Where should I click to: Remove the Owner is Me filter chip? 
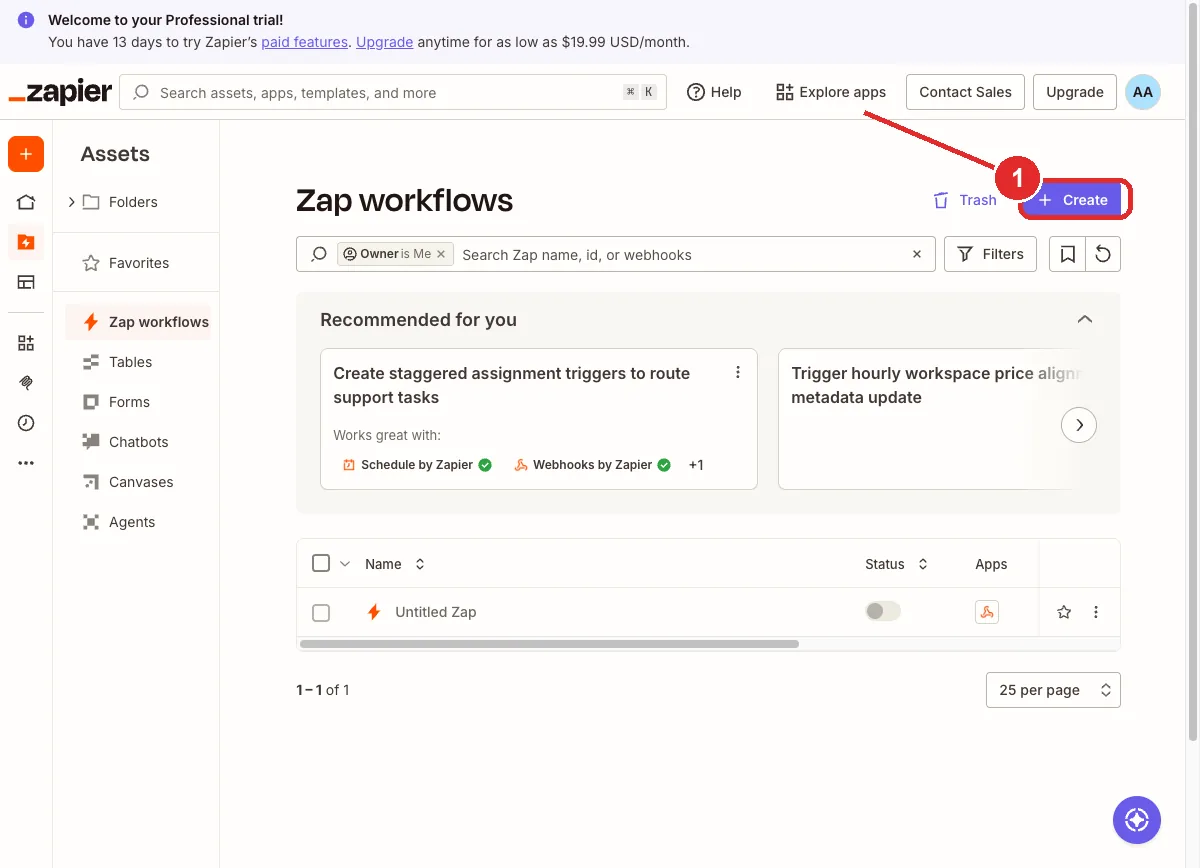(x=441, y=254)
